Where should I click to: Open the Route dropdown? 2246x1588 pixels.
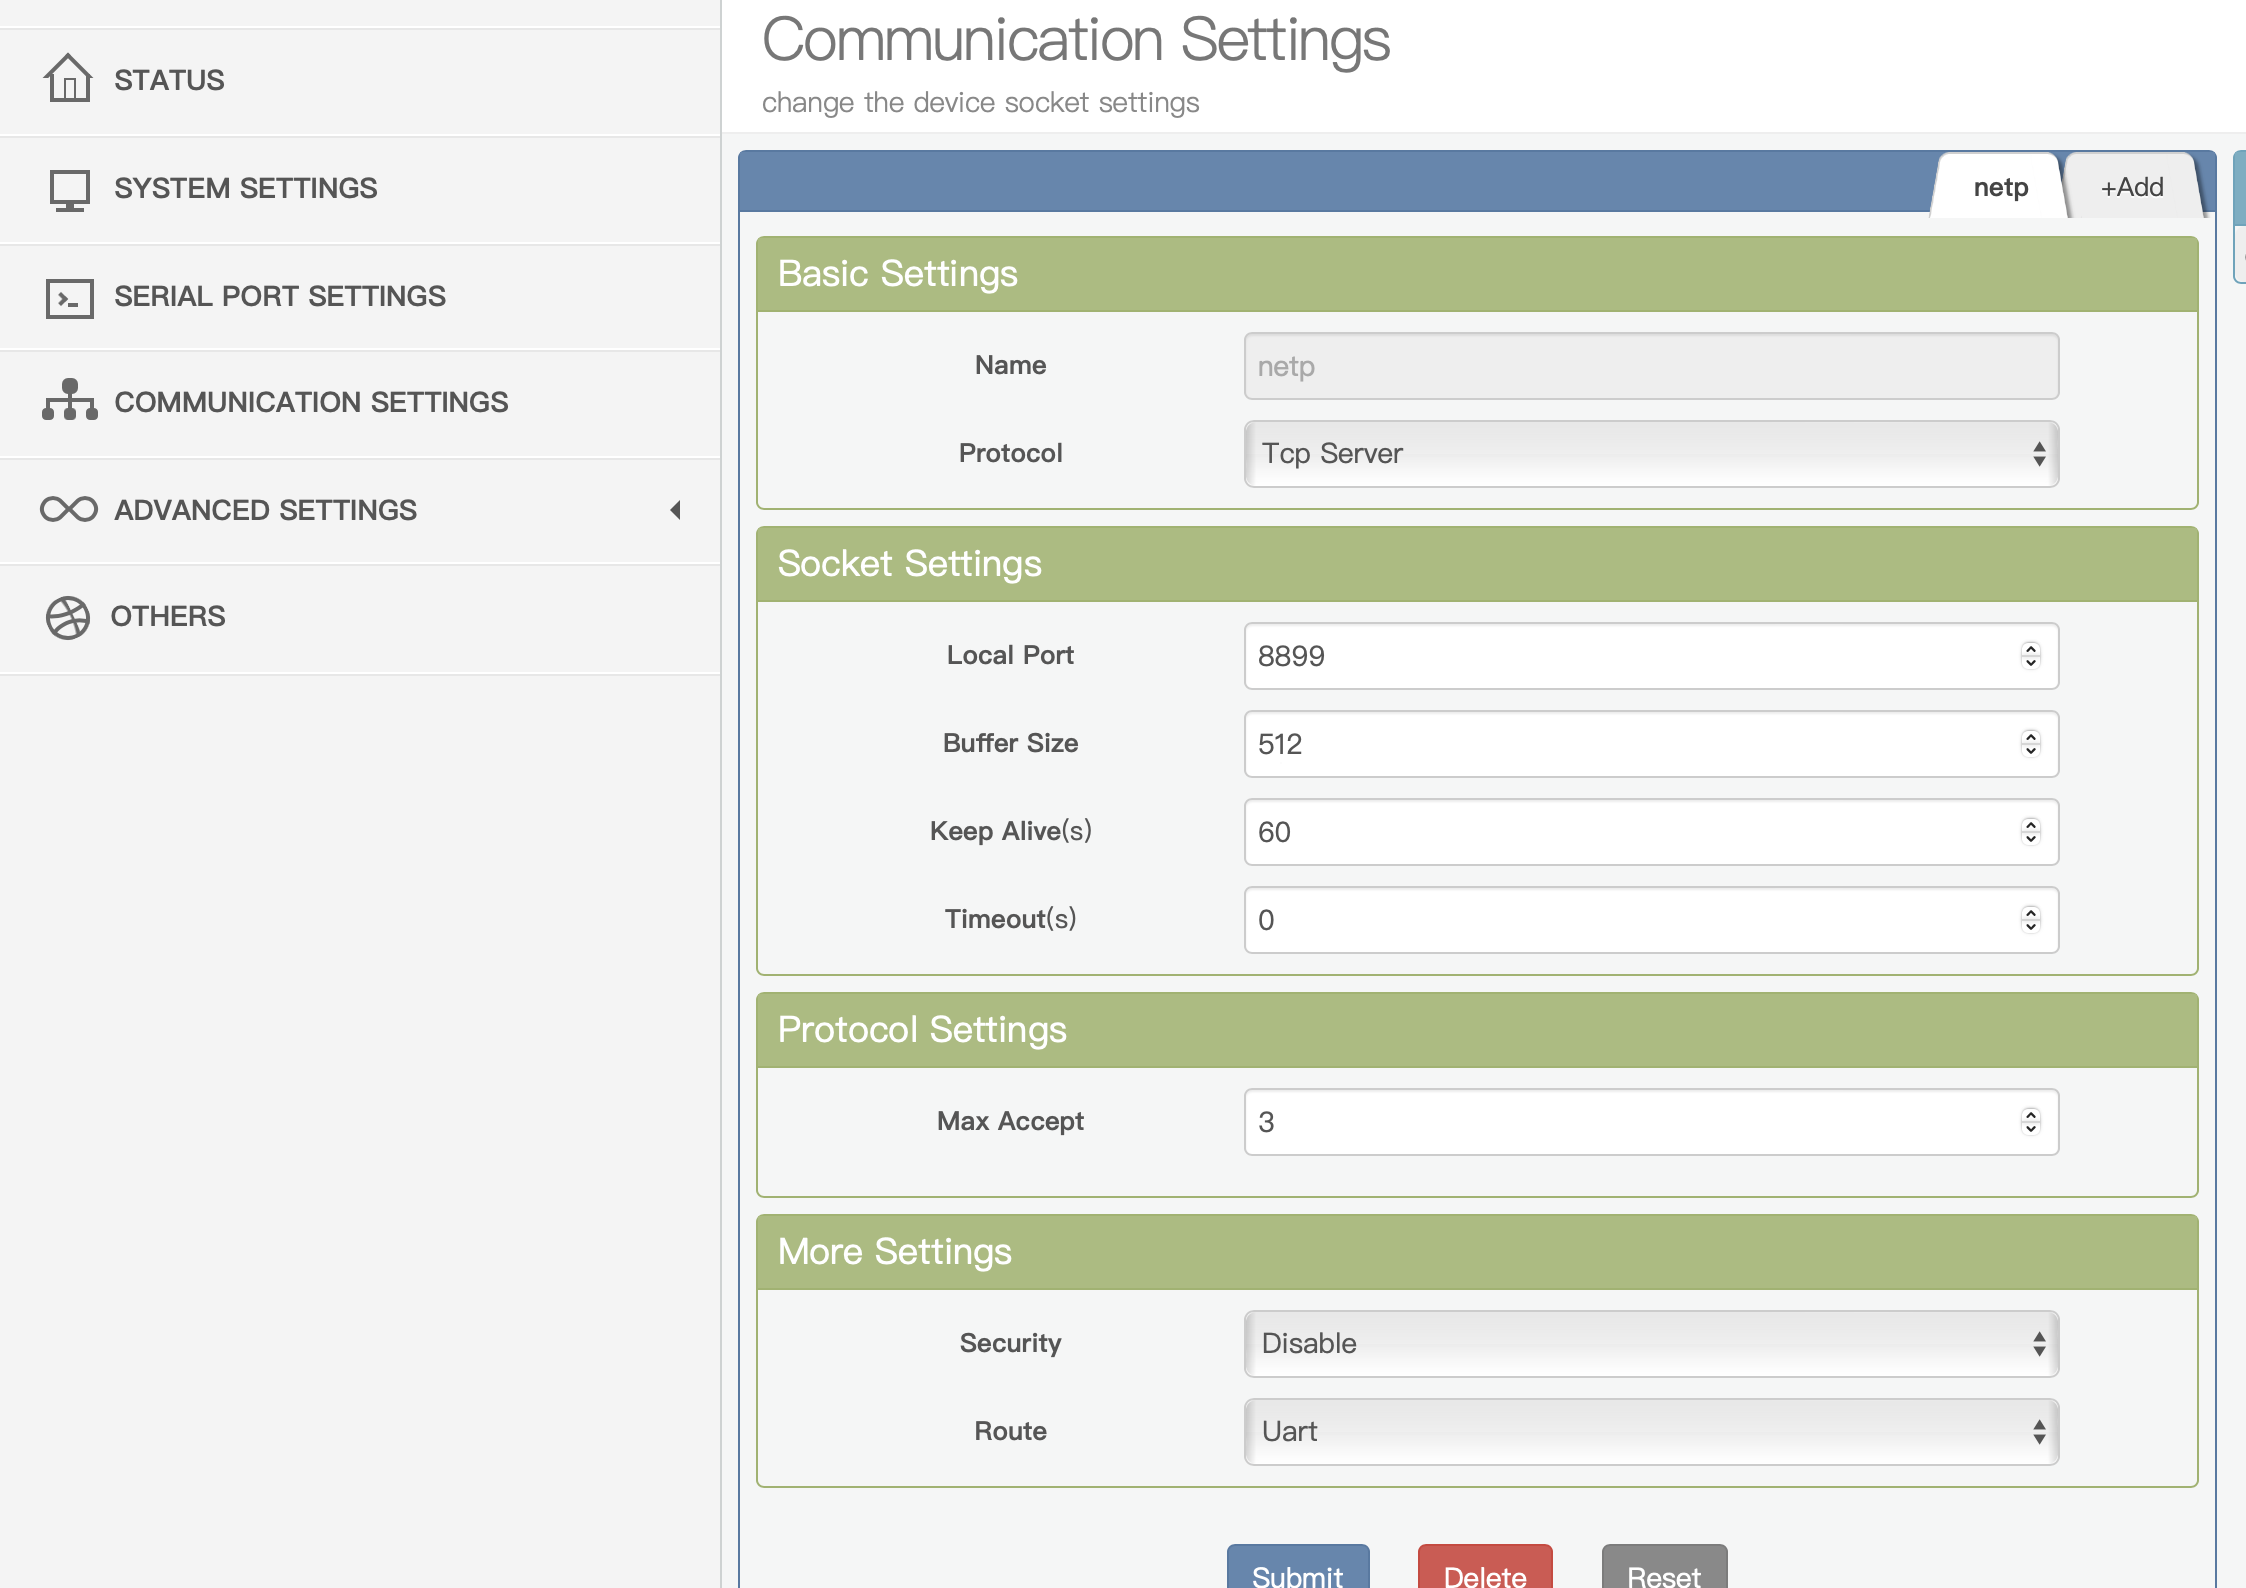[1650, 1432]
